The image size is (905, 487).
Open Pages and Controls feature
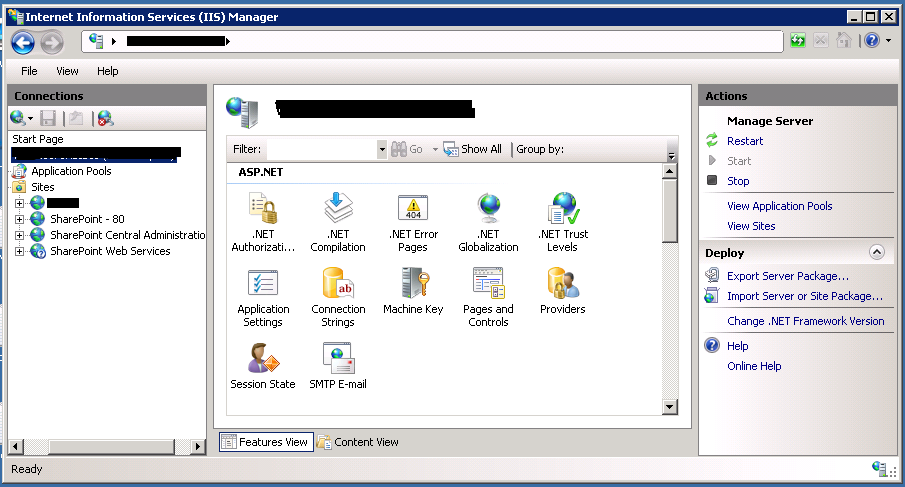[488, 298]
